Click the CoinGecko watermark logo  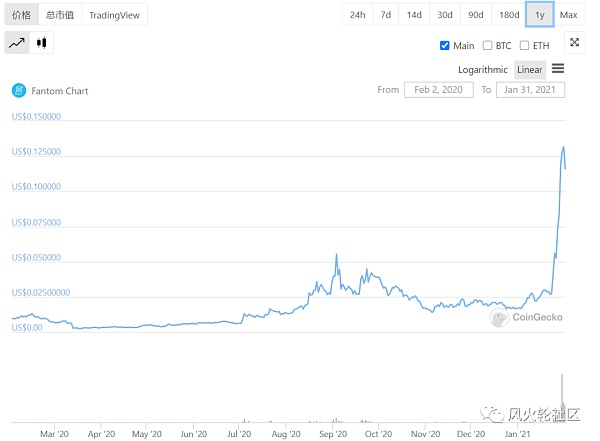click(499, 318)
